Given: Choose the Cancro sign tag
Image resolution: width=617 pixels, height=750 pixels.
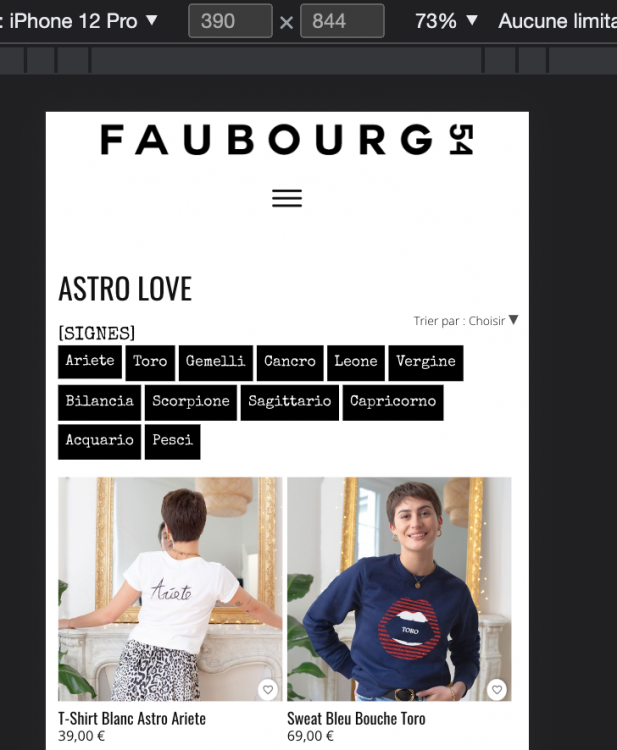Looking at the screenshot, I should click(x=290, y=363).
